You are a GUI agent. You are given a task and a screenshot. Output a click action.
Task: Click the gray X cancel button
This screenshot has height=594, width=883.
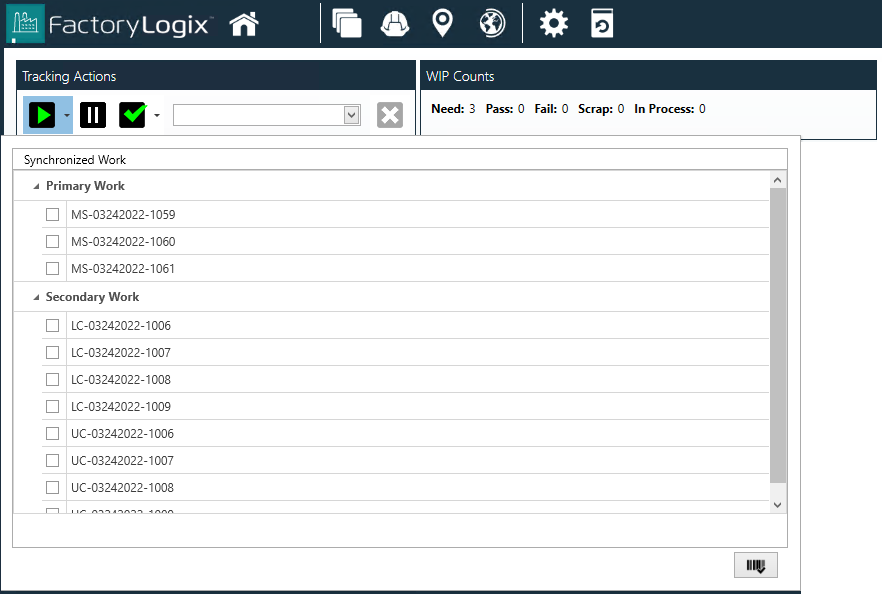click(x=390, y=115)
